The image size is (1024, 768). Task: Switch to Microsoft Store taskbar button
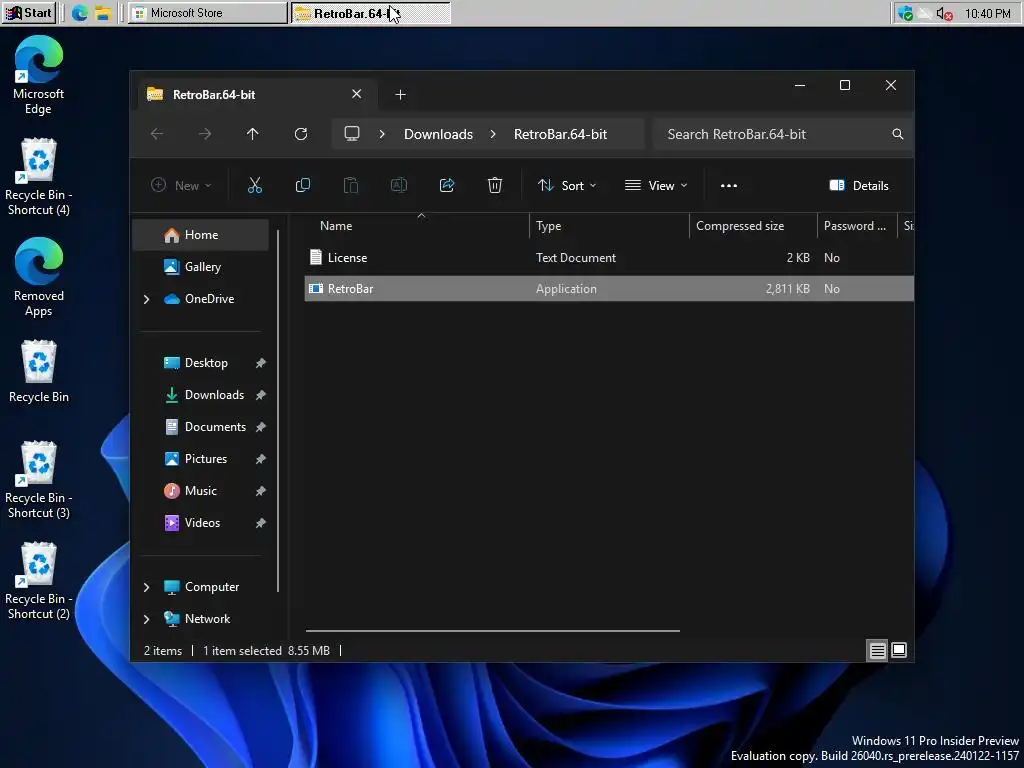pyautogui.click(x=208, y=13)
